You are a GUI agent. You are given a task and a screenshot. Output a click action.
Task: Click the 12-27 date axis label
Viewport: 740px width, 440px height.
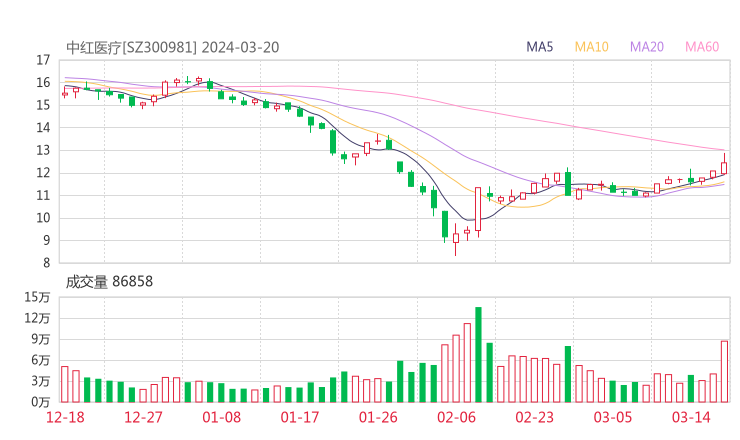143,417
